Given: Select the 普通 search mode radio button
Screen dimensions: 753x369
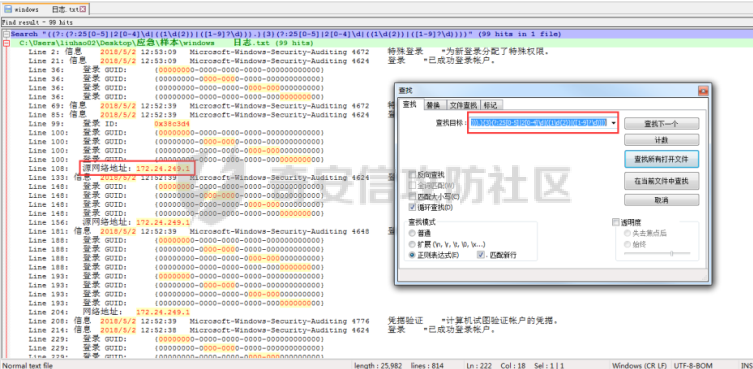Looking at the screenshot, I should pos(412,233).
